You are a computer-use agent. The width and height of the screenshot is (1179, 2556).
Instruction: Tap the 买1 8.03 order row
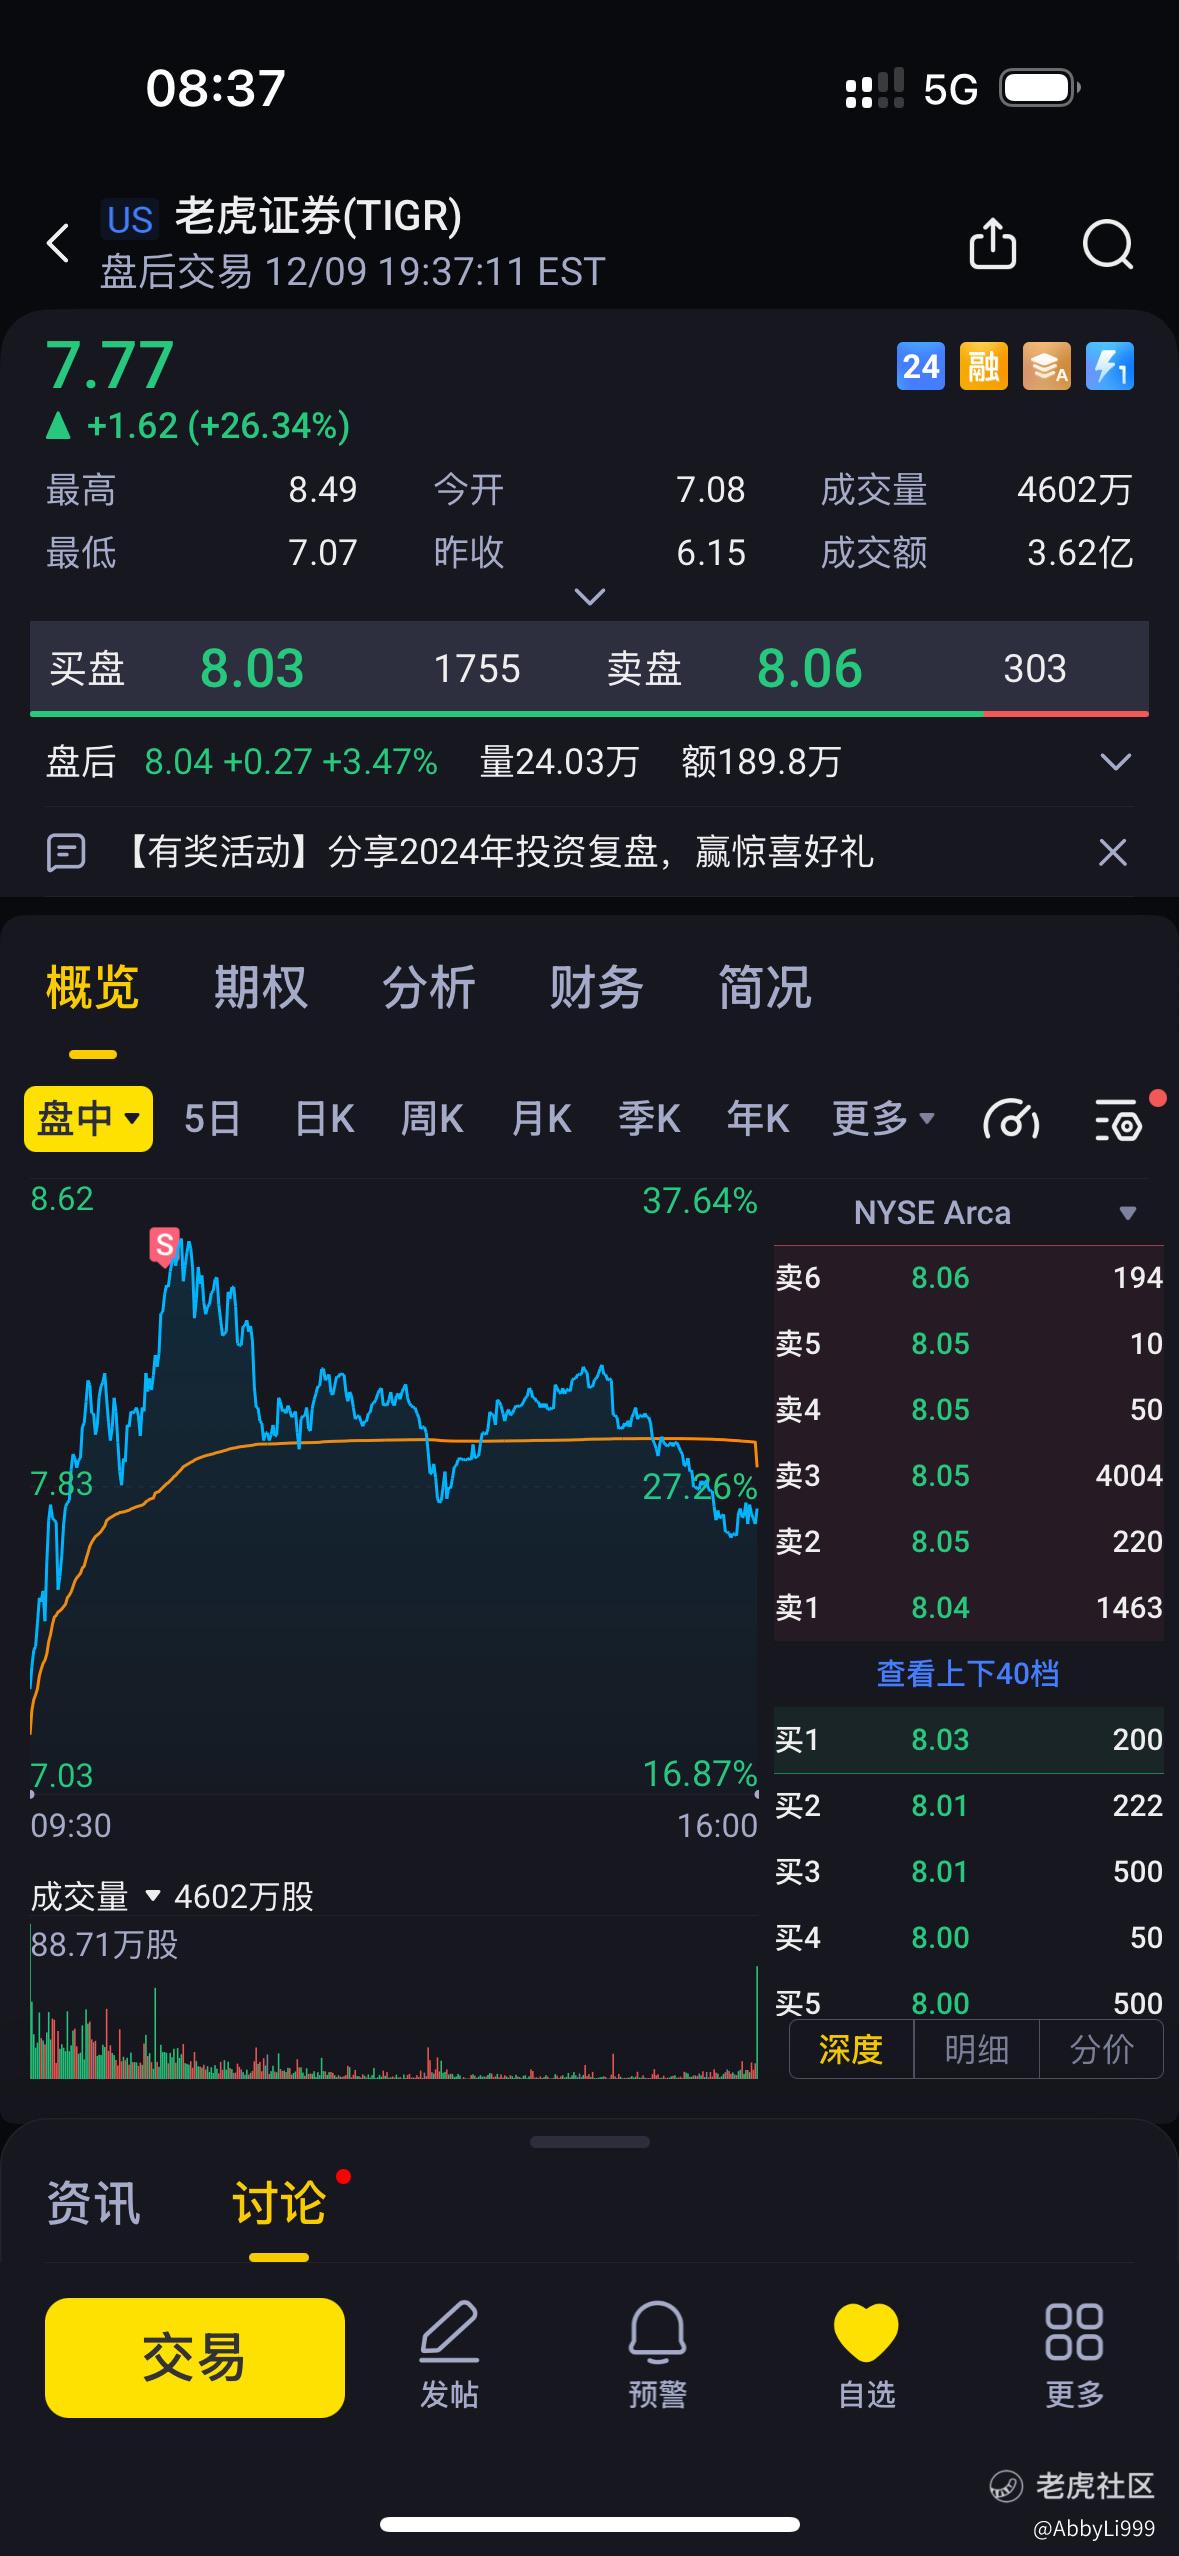click(x=968, y=1739)
